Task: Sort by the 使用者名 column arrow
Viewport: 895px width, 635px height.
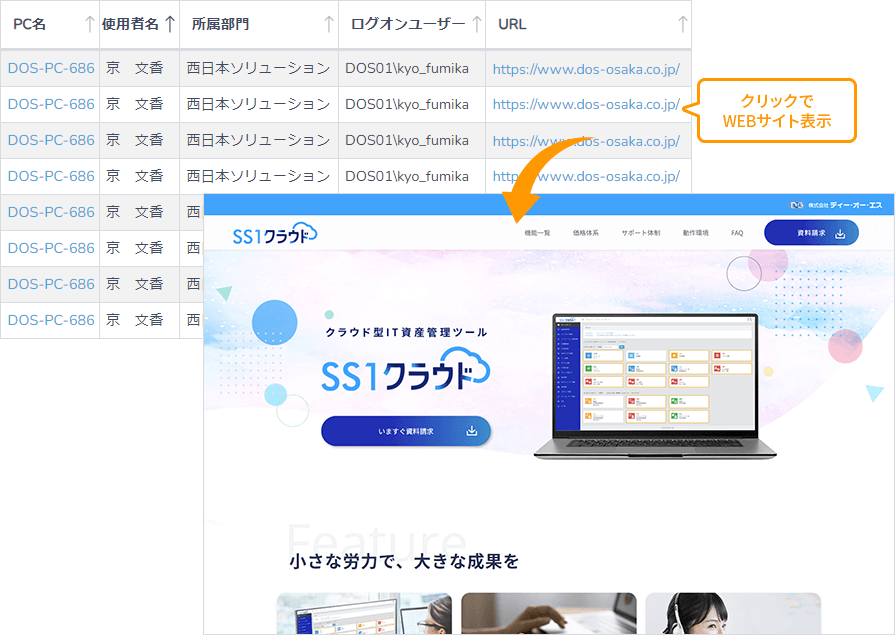Action: pos(170,25)
